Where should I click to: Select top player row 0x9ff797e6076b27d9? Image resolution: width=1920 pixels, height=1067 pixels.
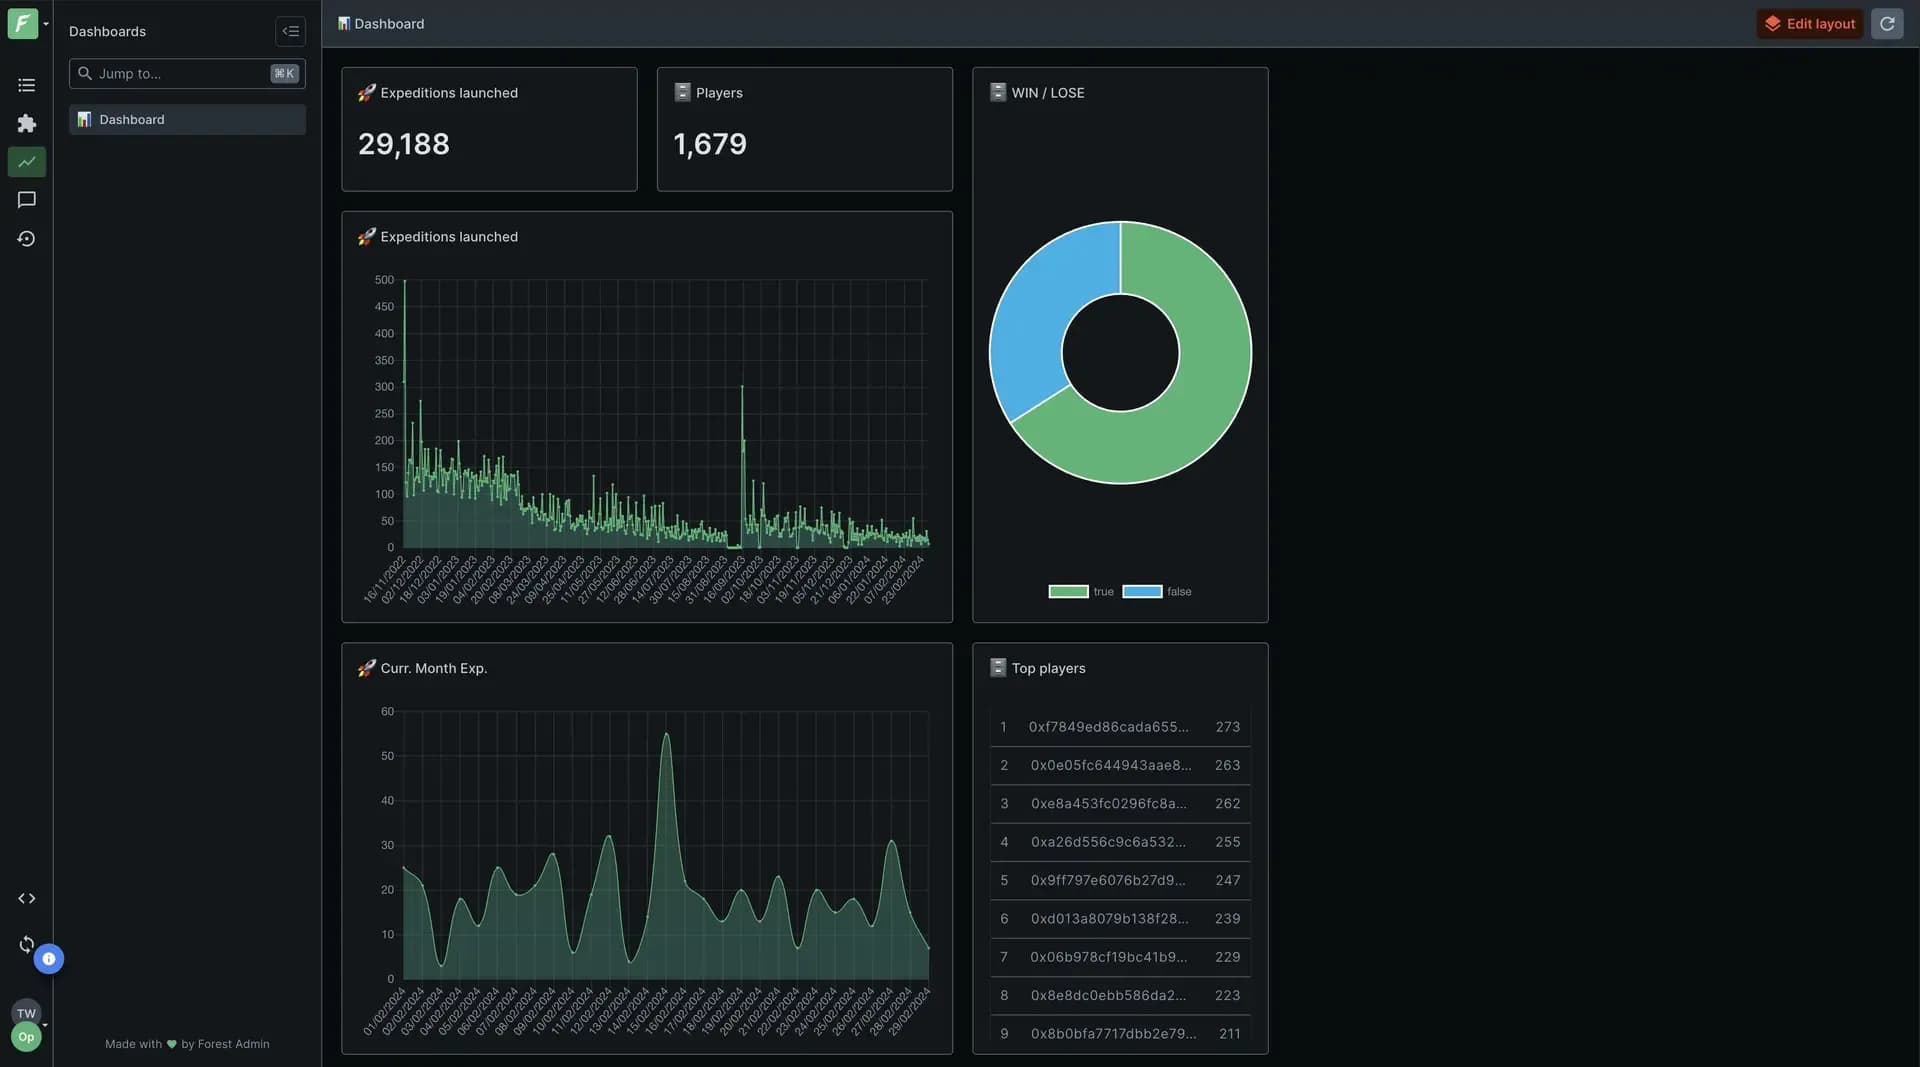pyautogui.click(x=1120, y=880)
